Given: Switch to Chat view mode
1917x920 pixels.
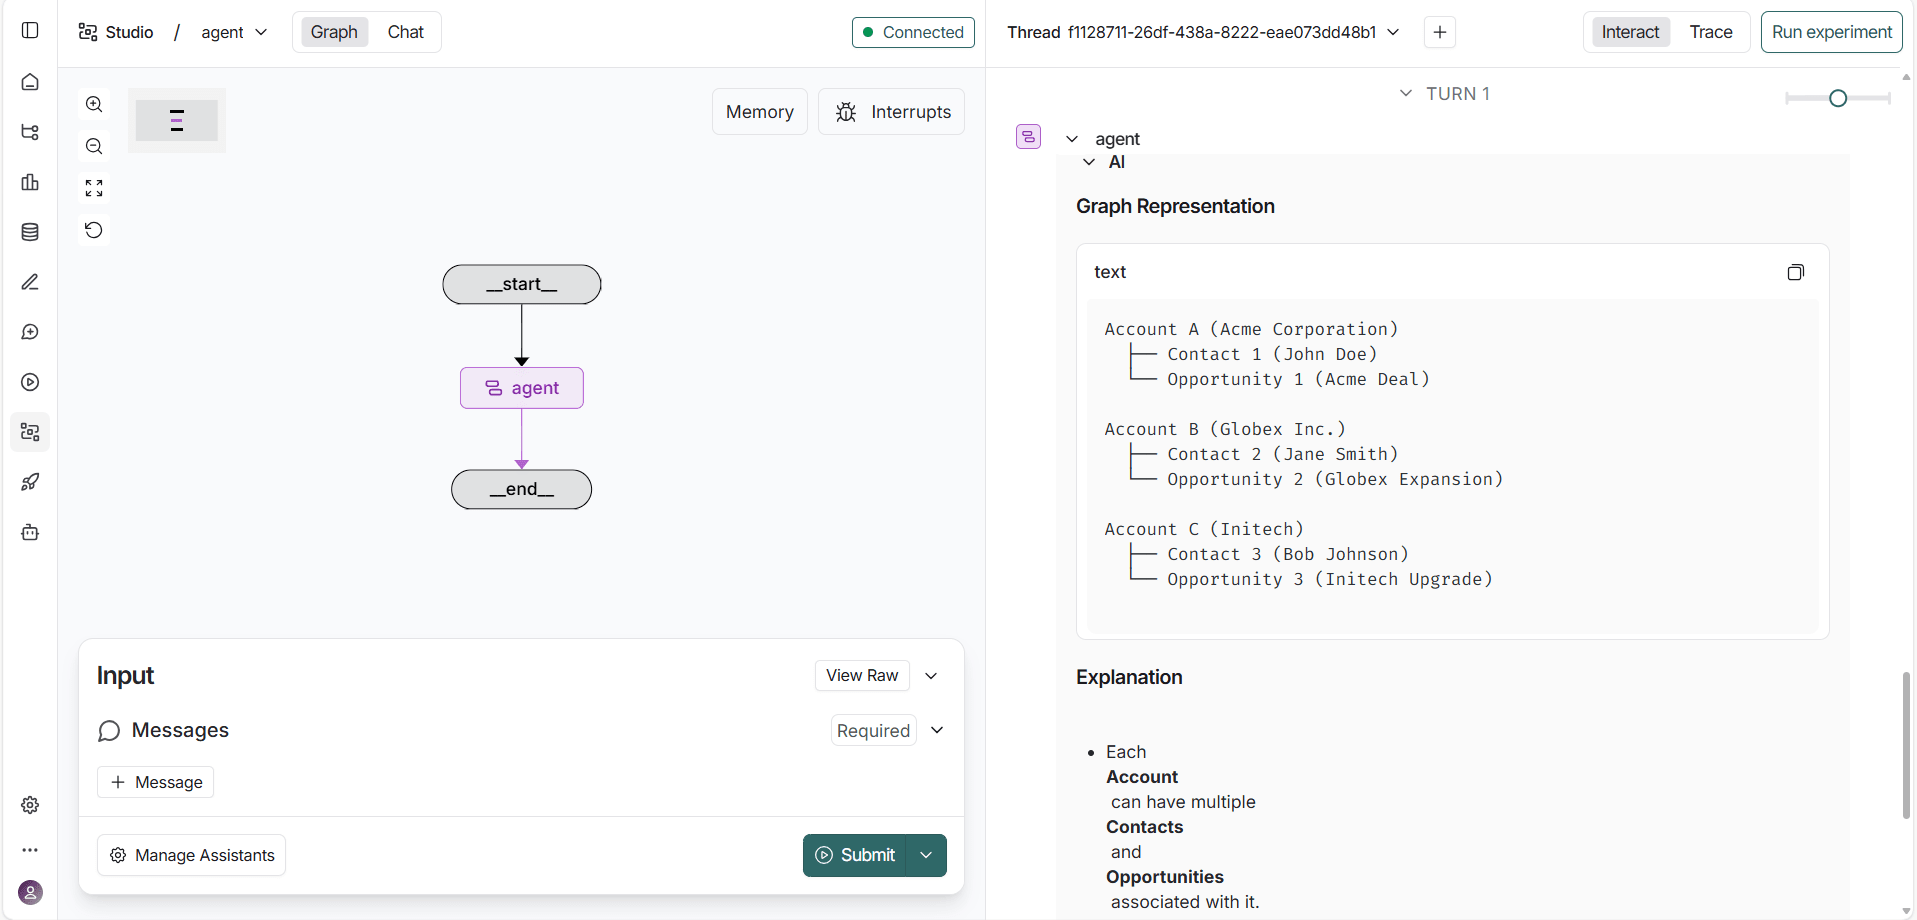Looking at the screenshot, I should 405,32.
